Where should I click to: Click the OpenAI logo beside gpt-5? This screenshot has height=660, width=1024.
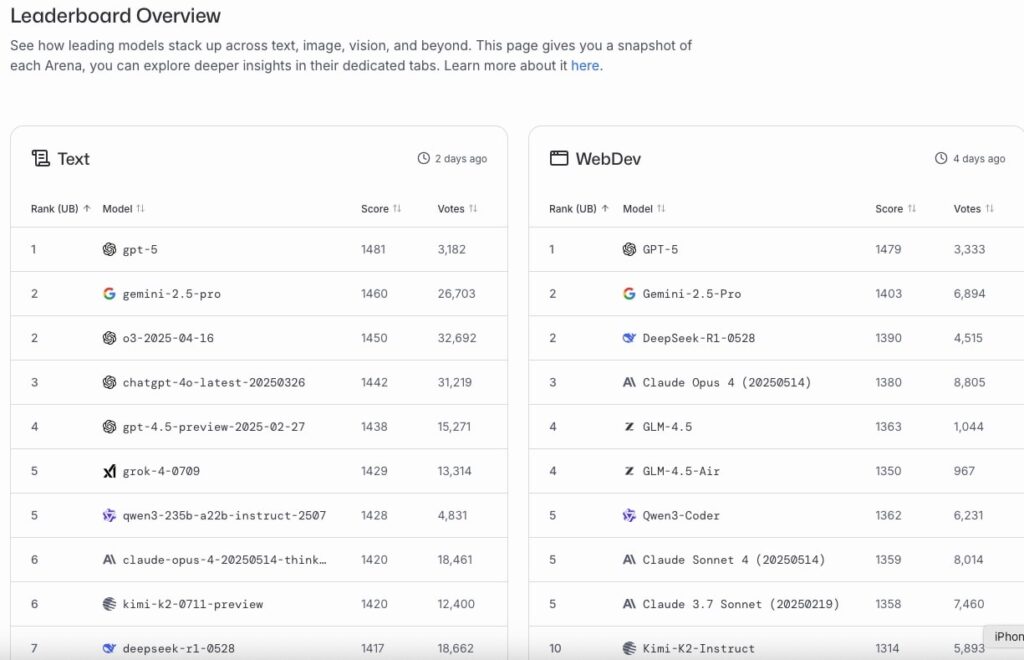[109, 249]
